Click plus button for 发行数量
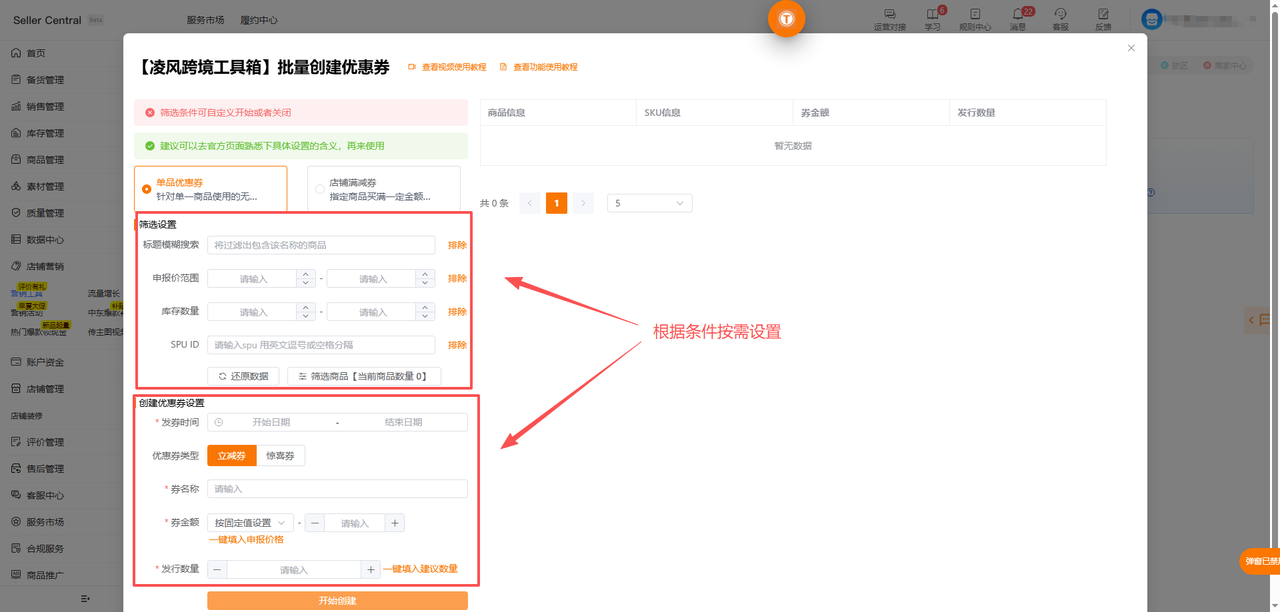This screenshot has height=612, width=1280. [370, 570]
